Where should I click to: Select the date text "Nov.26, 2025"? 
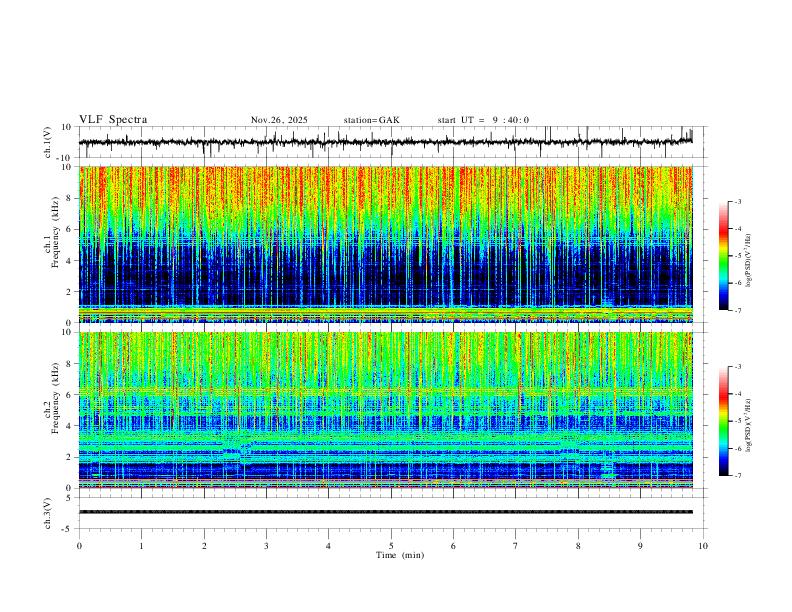tap(279, 120)
